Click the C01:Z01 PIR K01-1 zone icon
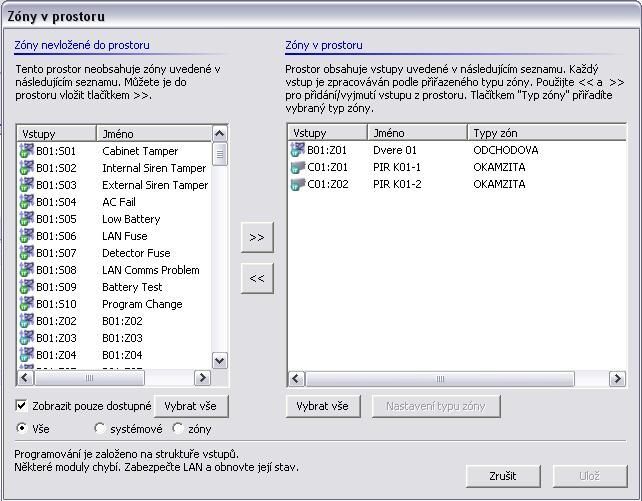This screenshot has height=501, width=642. click(297, 167)
